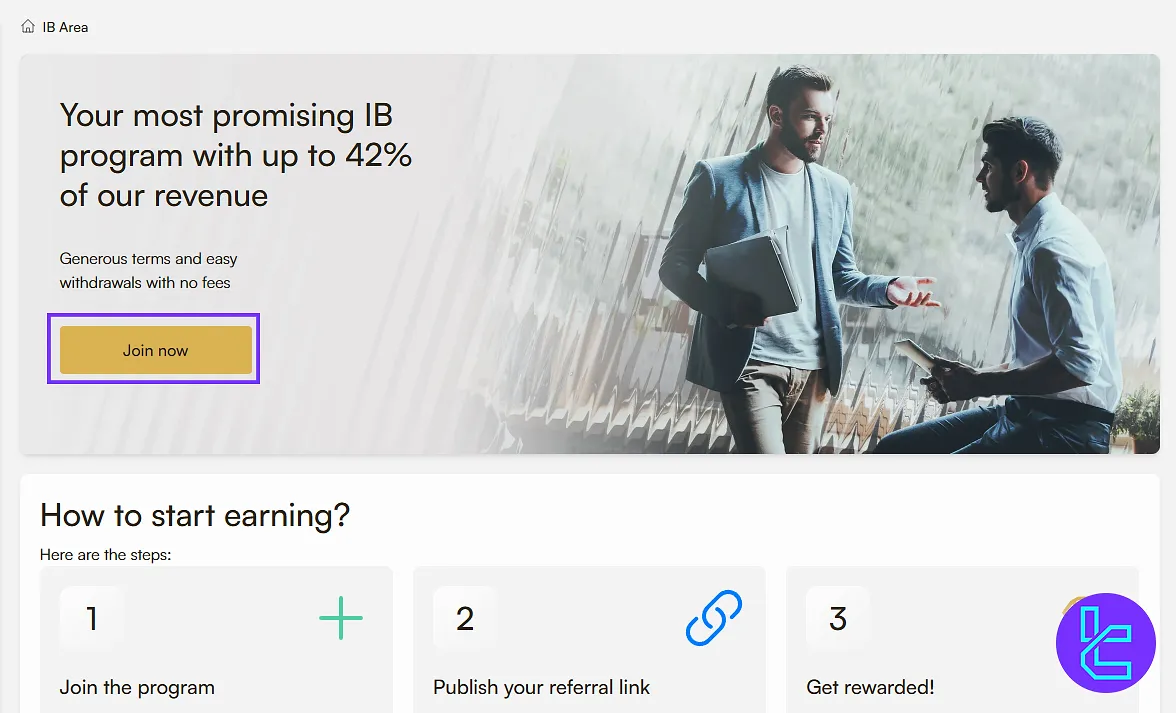Image resolution: width=1176 pixels, height=713 pixels.
Task: Click the green plus icon in step 1
Action: (341, 618)
